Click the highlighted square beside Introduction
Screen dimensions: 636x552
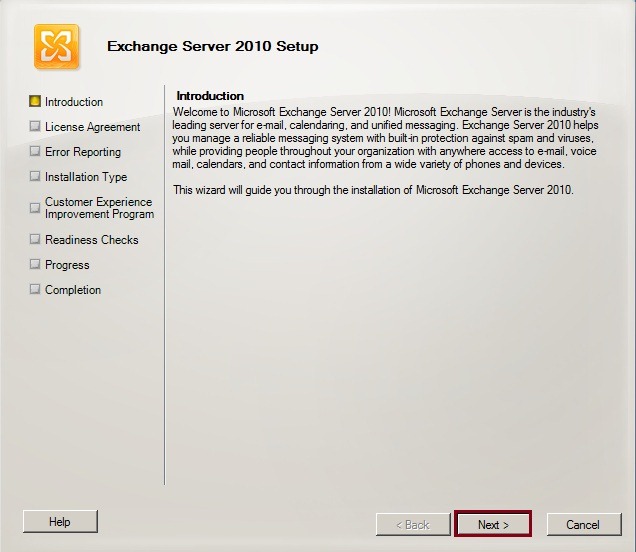(35, 101)
